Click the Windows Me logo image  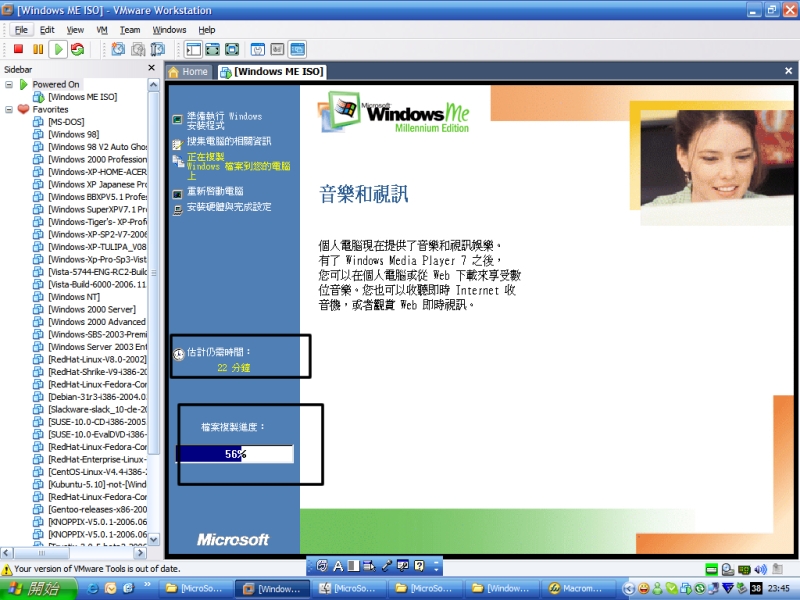coord(393,112)
